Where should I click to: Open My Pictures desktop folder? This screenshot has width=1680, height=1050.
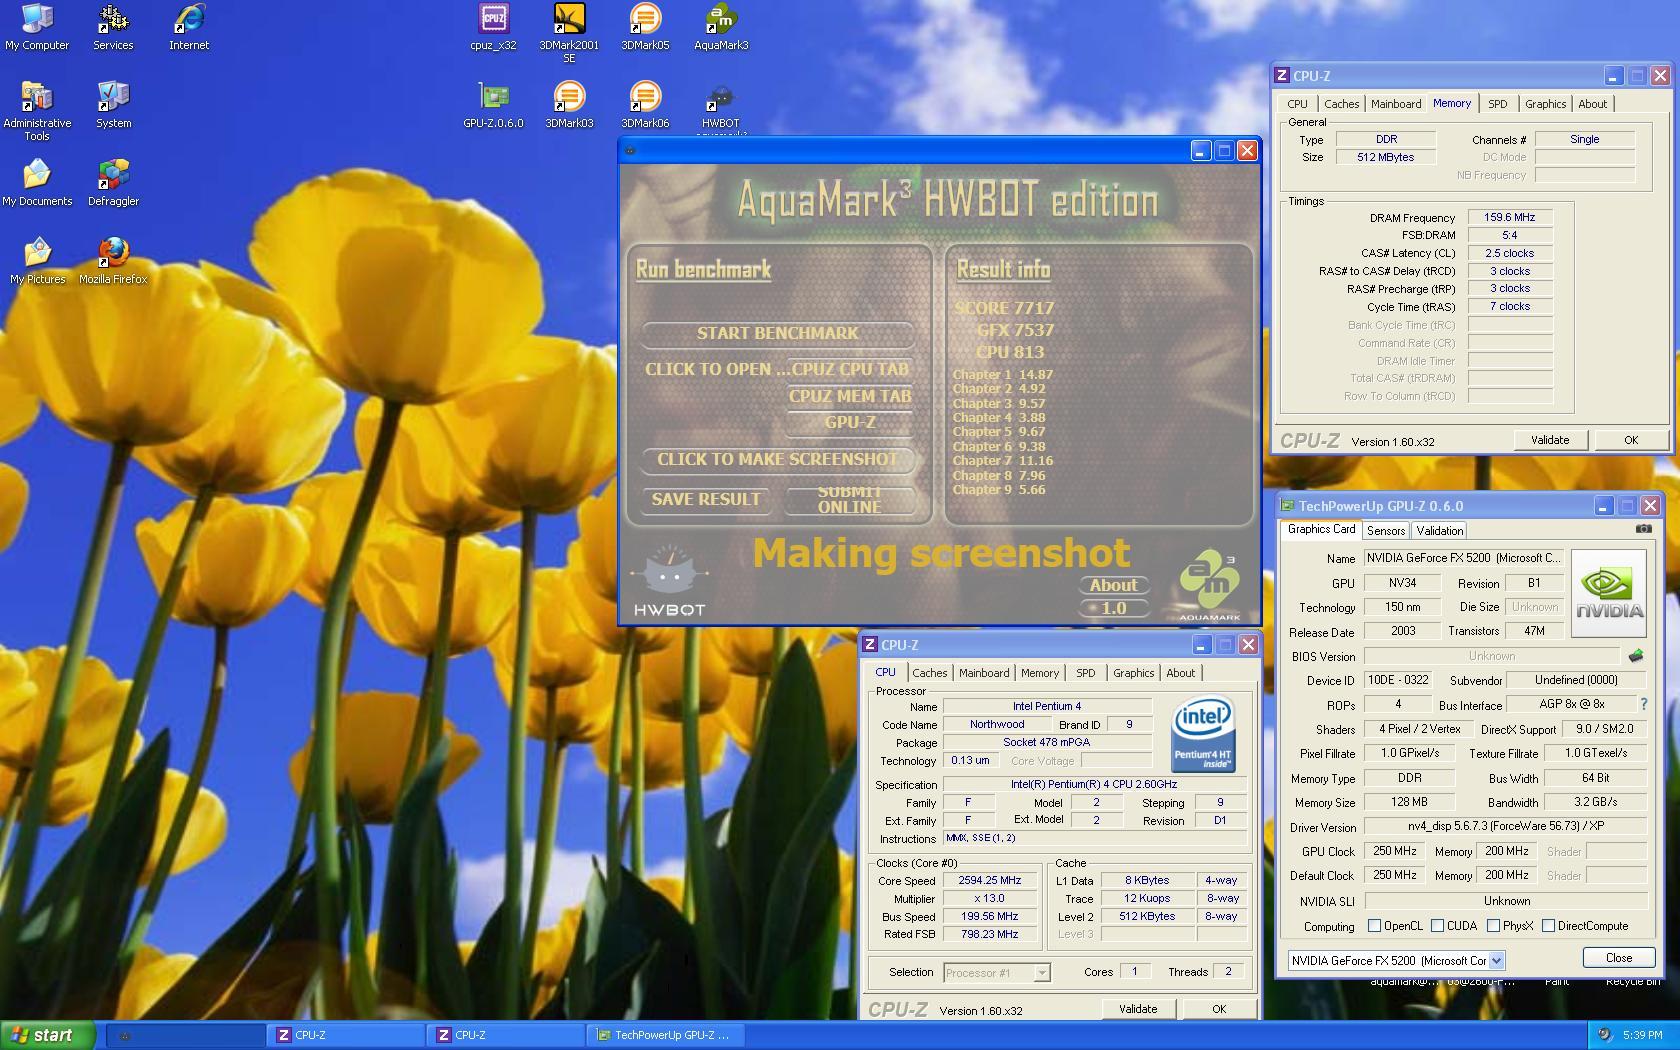[x=37, y=261]
